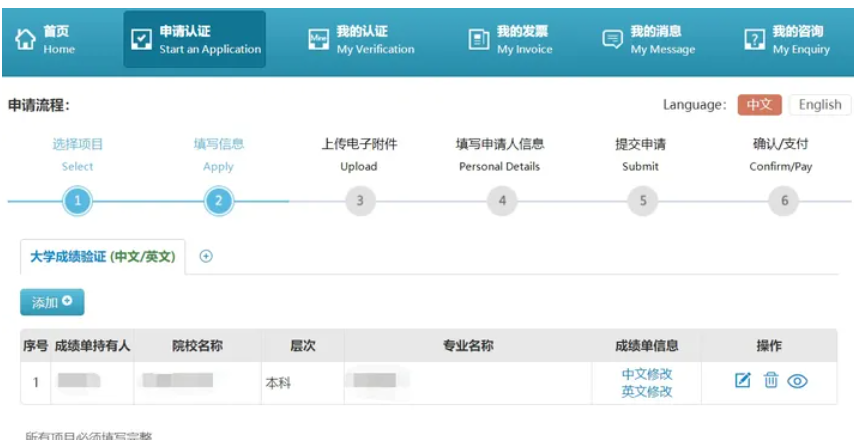Click the plus icon to add new tab
The height and width of the screenshot is (440, 854).
pos(207,256)
